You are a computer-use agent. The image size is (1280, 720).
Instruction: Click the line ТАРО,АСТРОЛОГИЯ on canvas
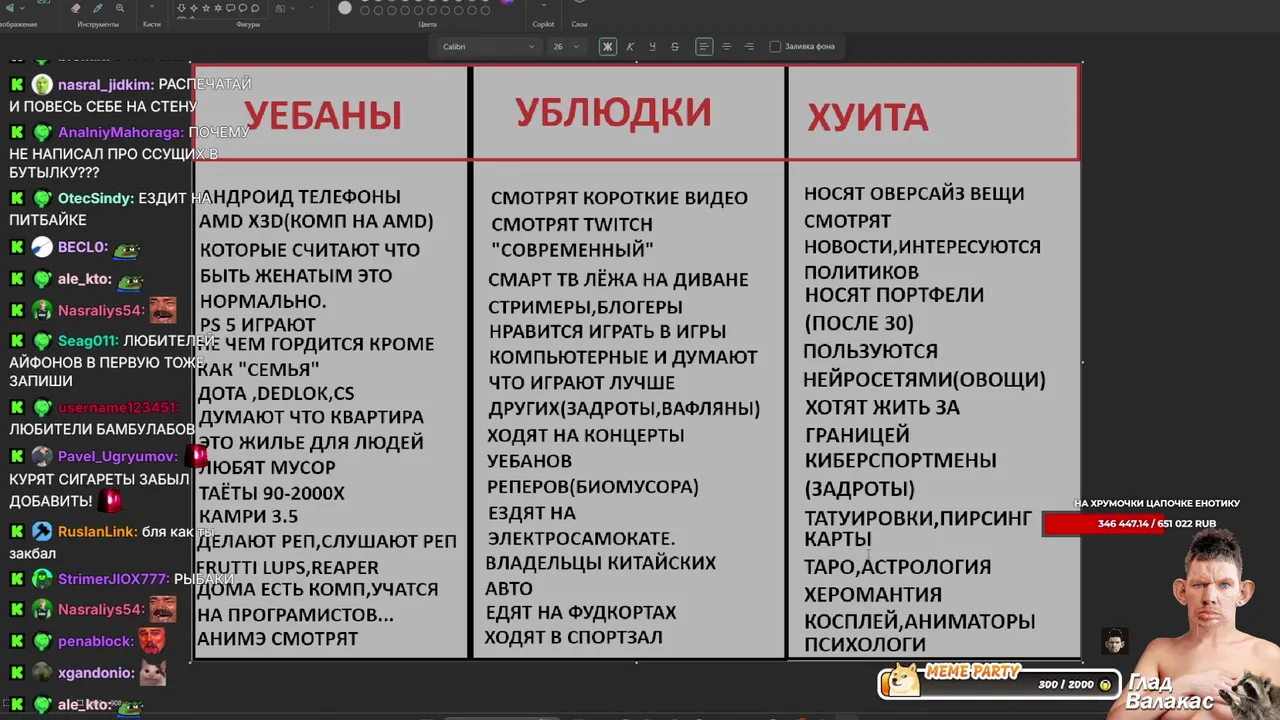[x=898, y=567]
